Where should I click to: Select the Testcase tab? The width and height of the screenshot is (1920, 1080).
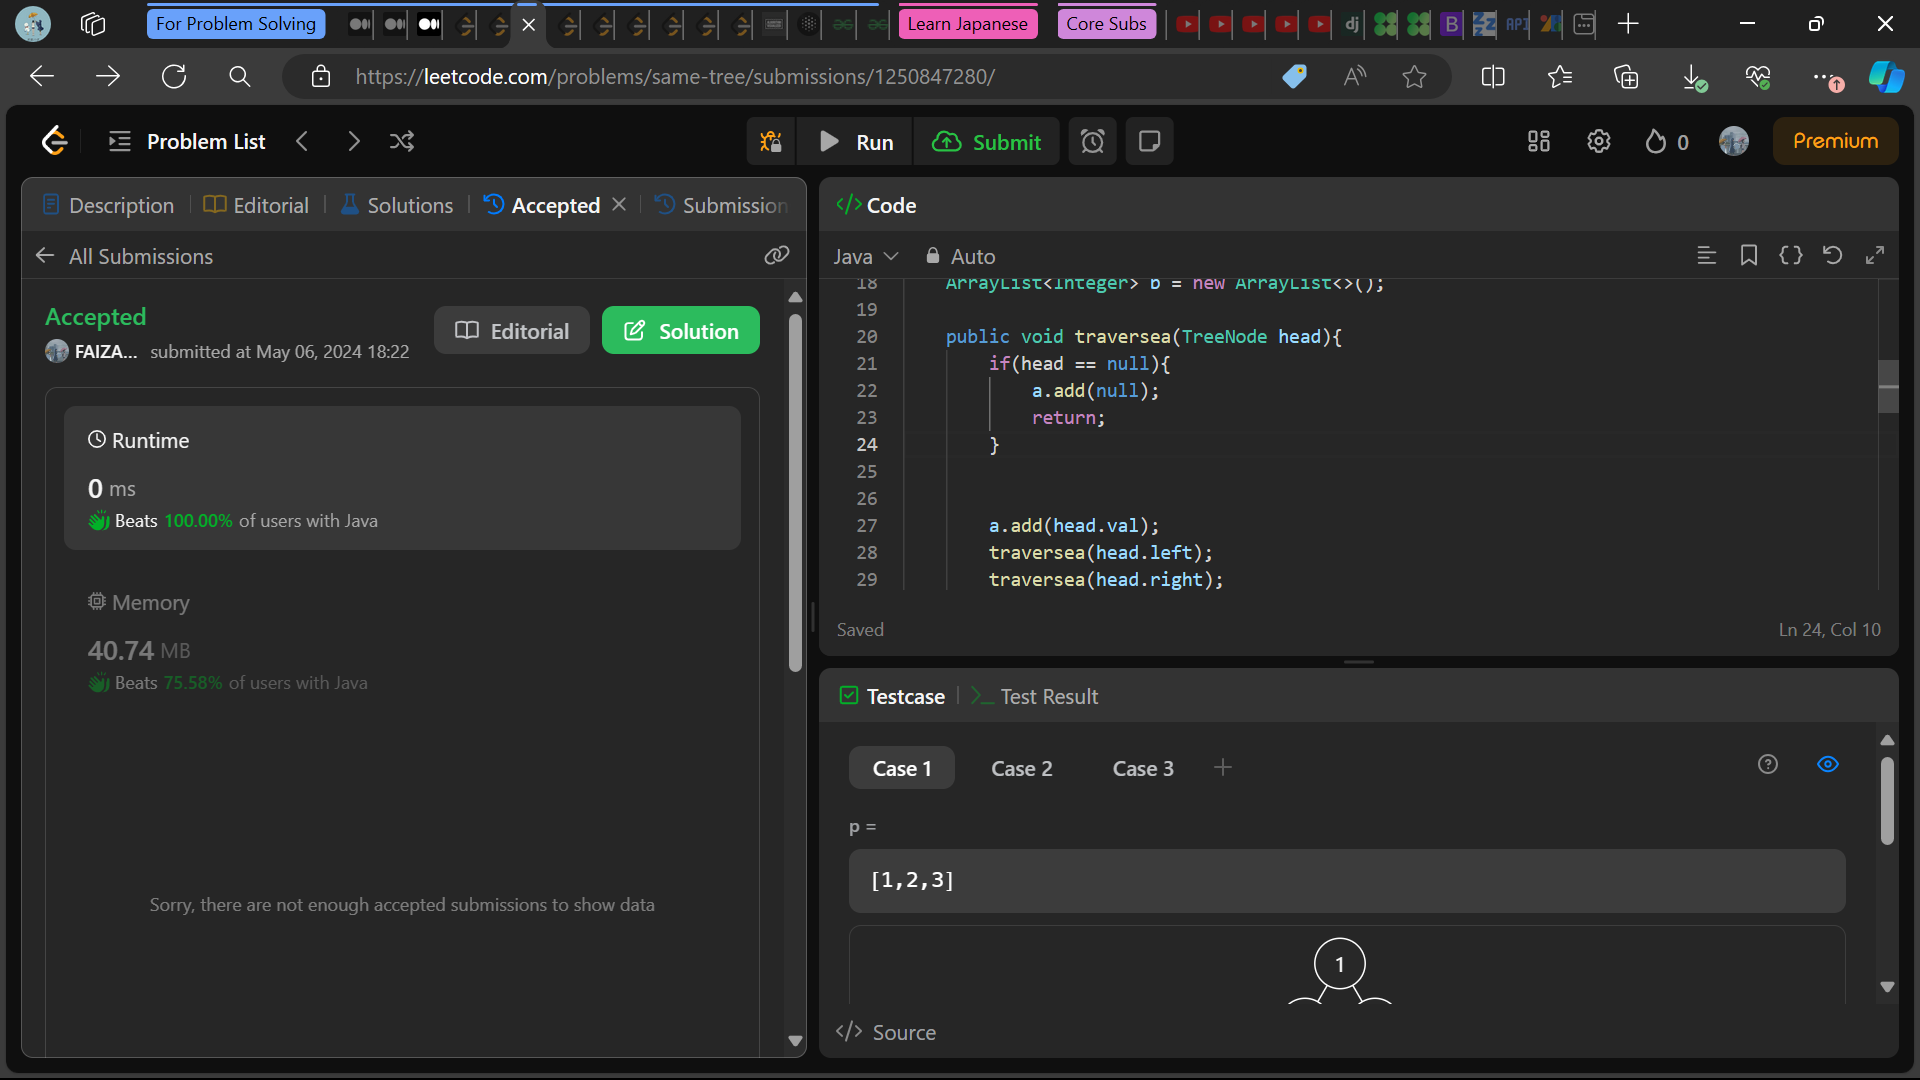point(892,696)
